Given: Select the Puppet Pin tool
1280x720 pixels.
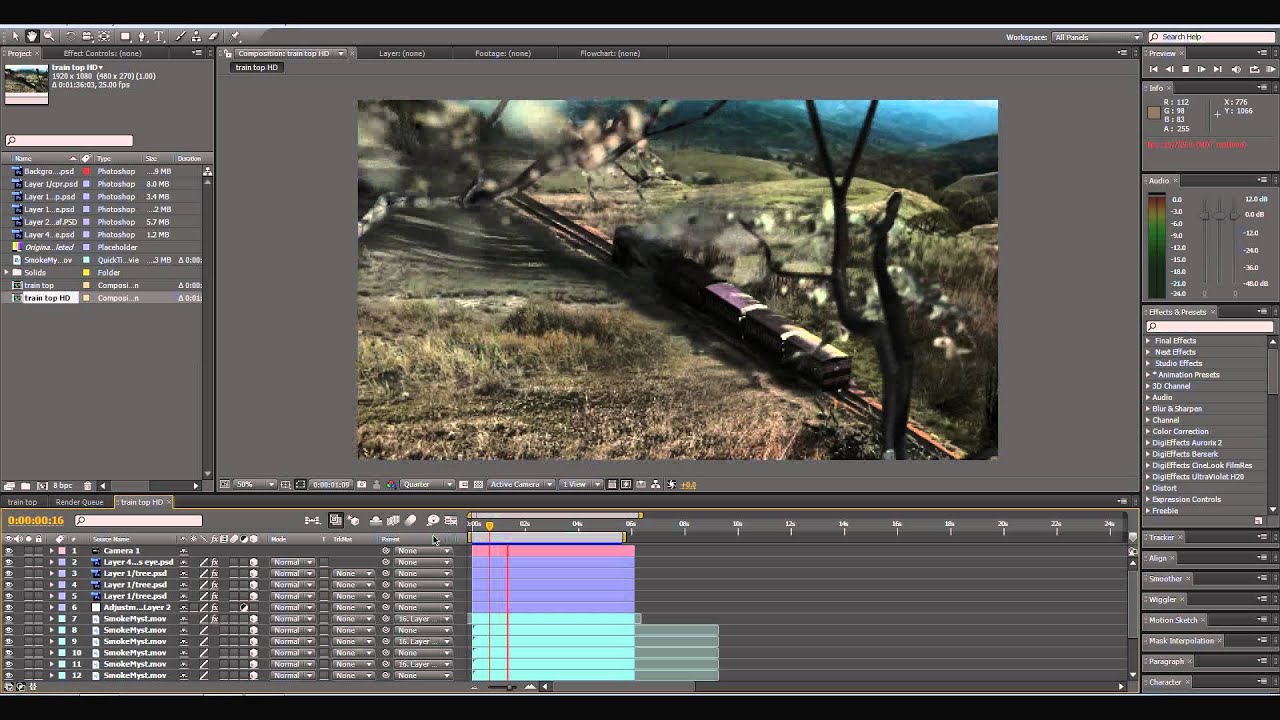Looking at the screenshot, I should point(235,36).
